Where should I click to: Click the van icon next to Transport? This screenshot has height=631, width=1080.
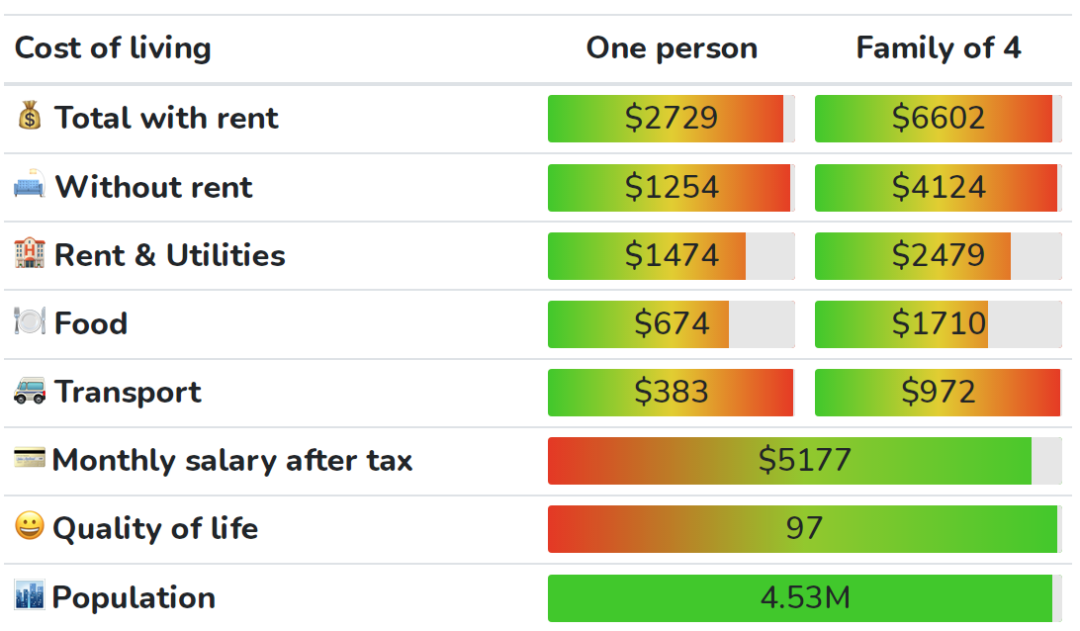click(30, 391)
